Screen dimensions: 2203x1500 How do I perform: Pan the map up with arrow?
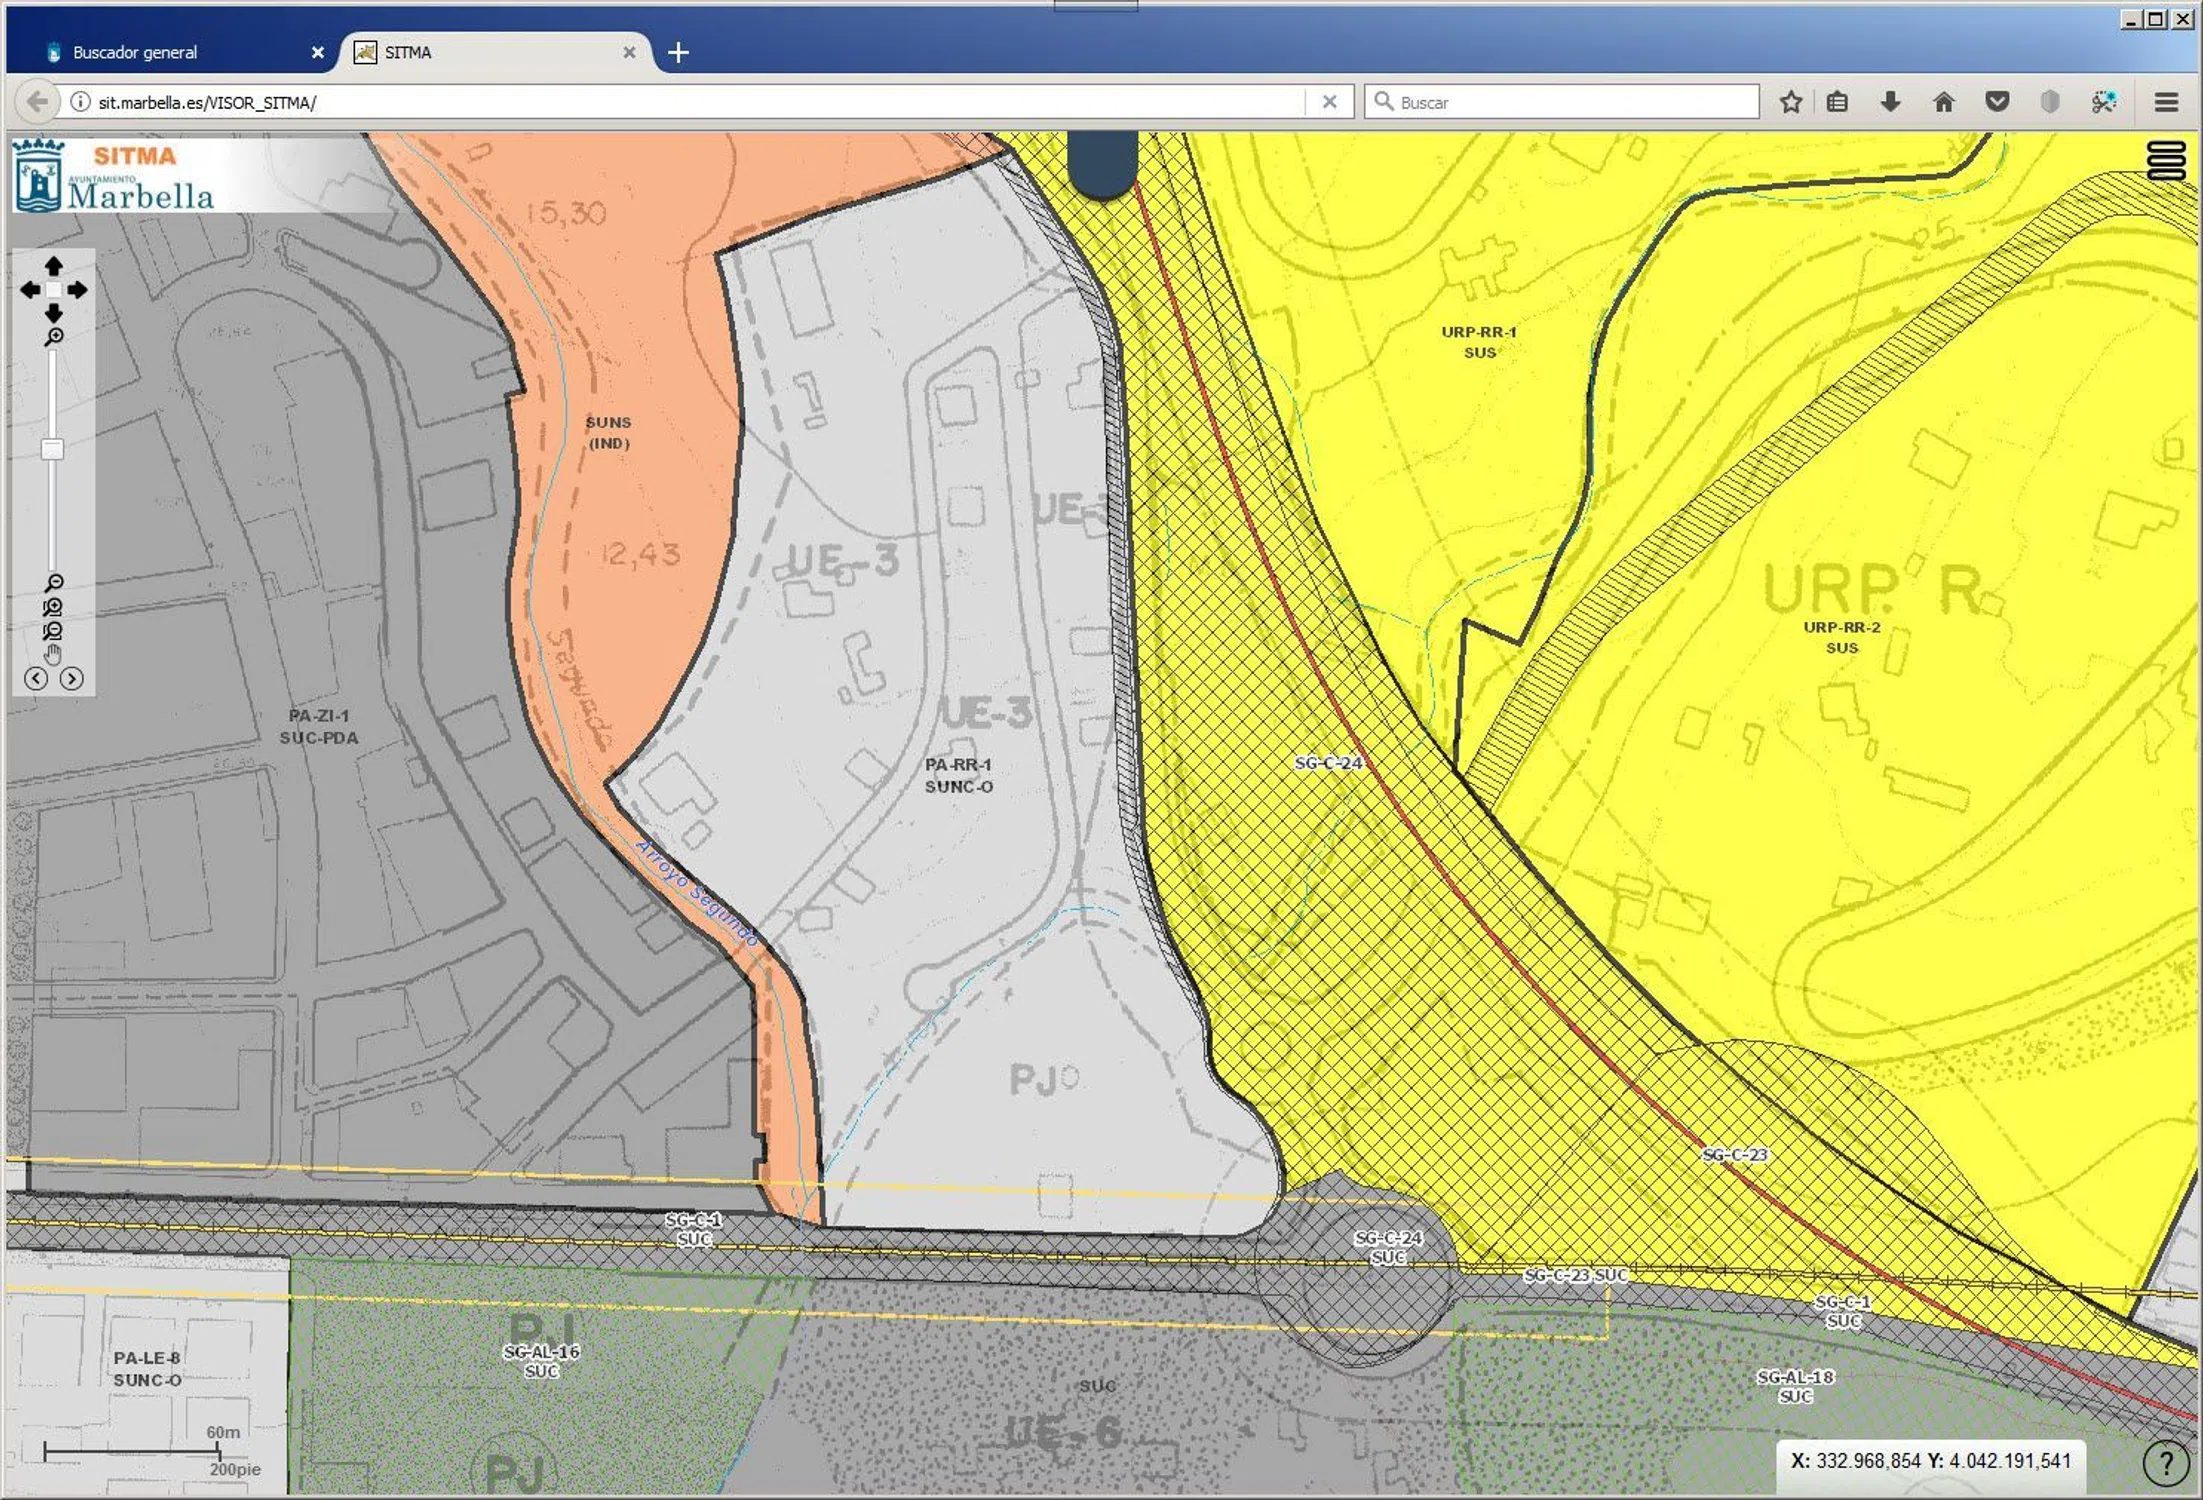54,266
